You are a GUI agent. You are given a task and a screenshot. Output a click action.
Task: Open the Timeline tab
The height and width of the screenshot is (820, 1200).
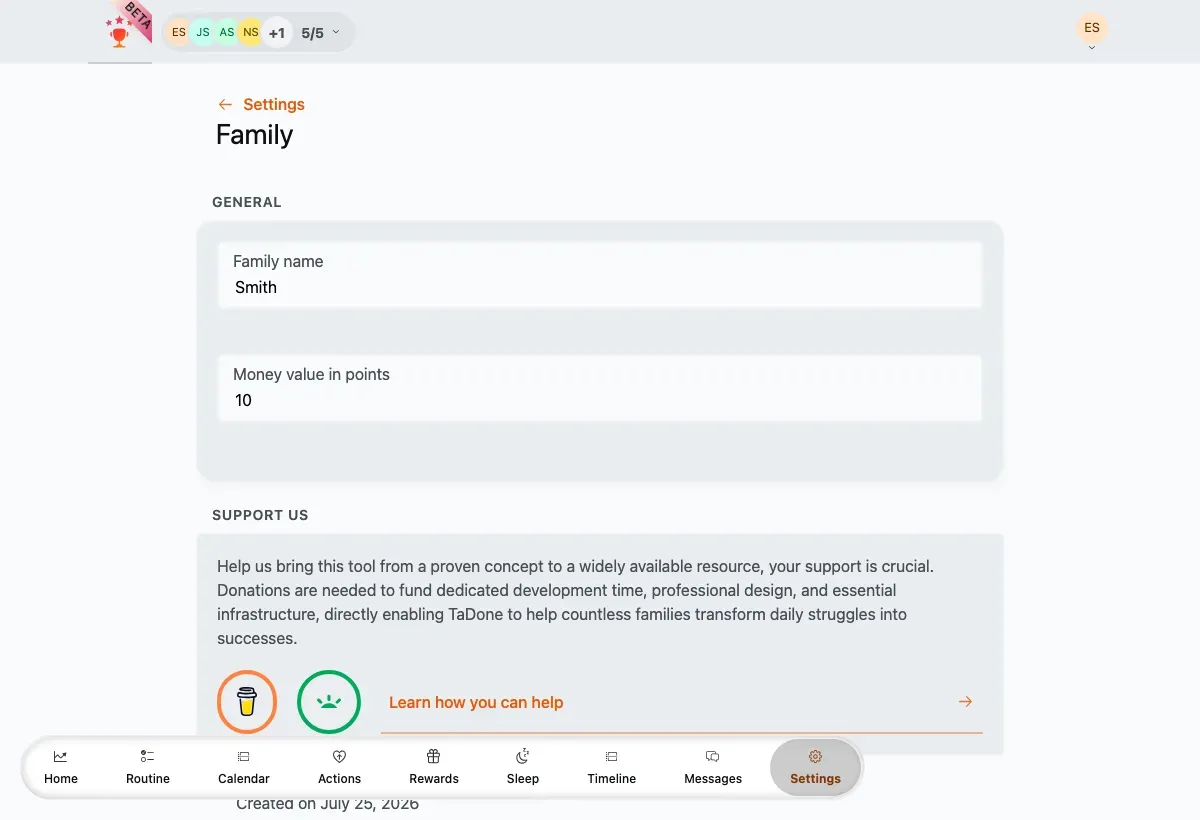[612, 767]
